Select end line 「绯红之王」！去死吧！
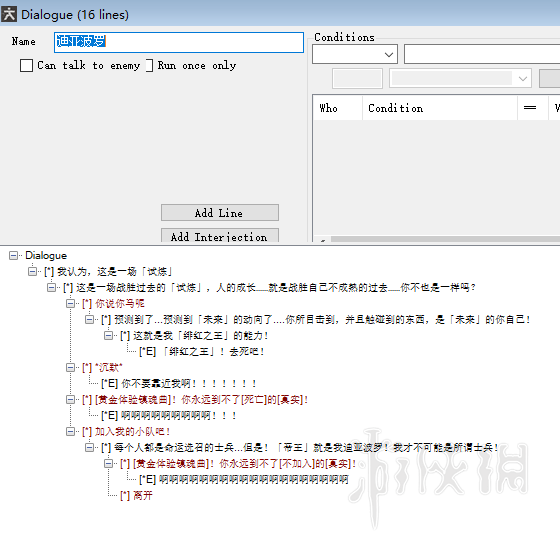The height and width of the screenshot is (540, 560). (x=201, y=351)
